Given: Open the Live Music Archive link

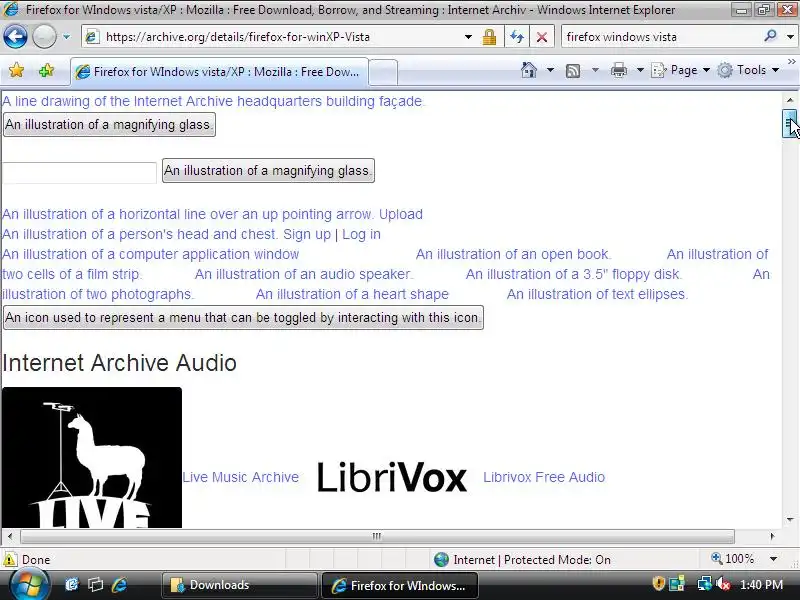Looking at the screenshot, I should point(241,477).
